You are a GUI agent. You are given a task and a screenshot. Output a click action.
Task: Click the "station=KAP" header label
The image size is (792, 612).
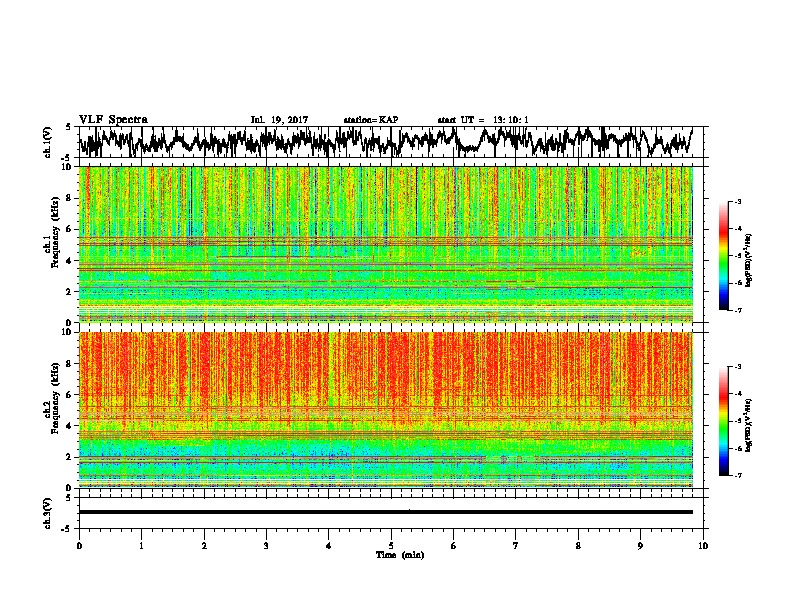371,120
